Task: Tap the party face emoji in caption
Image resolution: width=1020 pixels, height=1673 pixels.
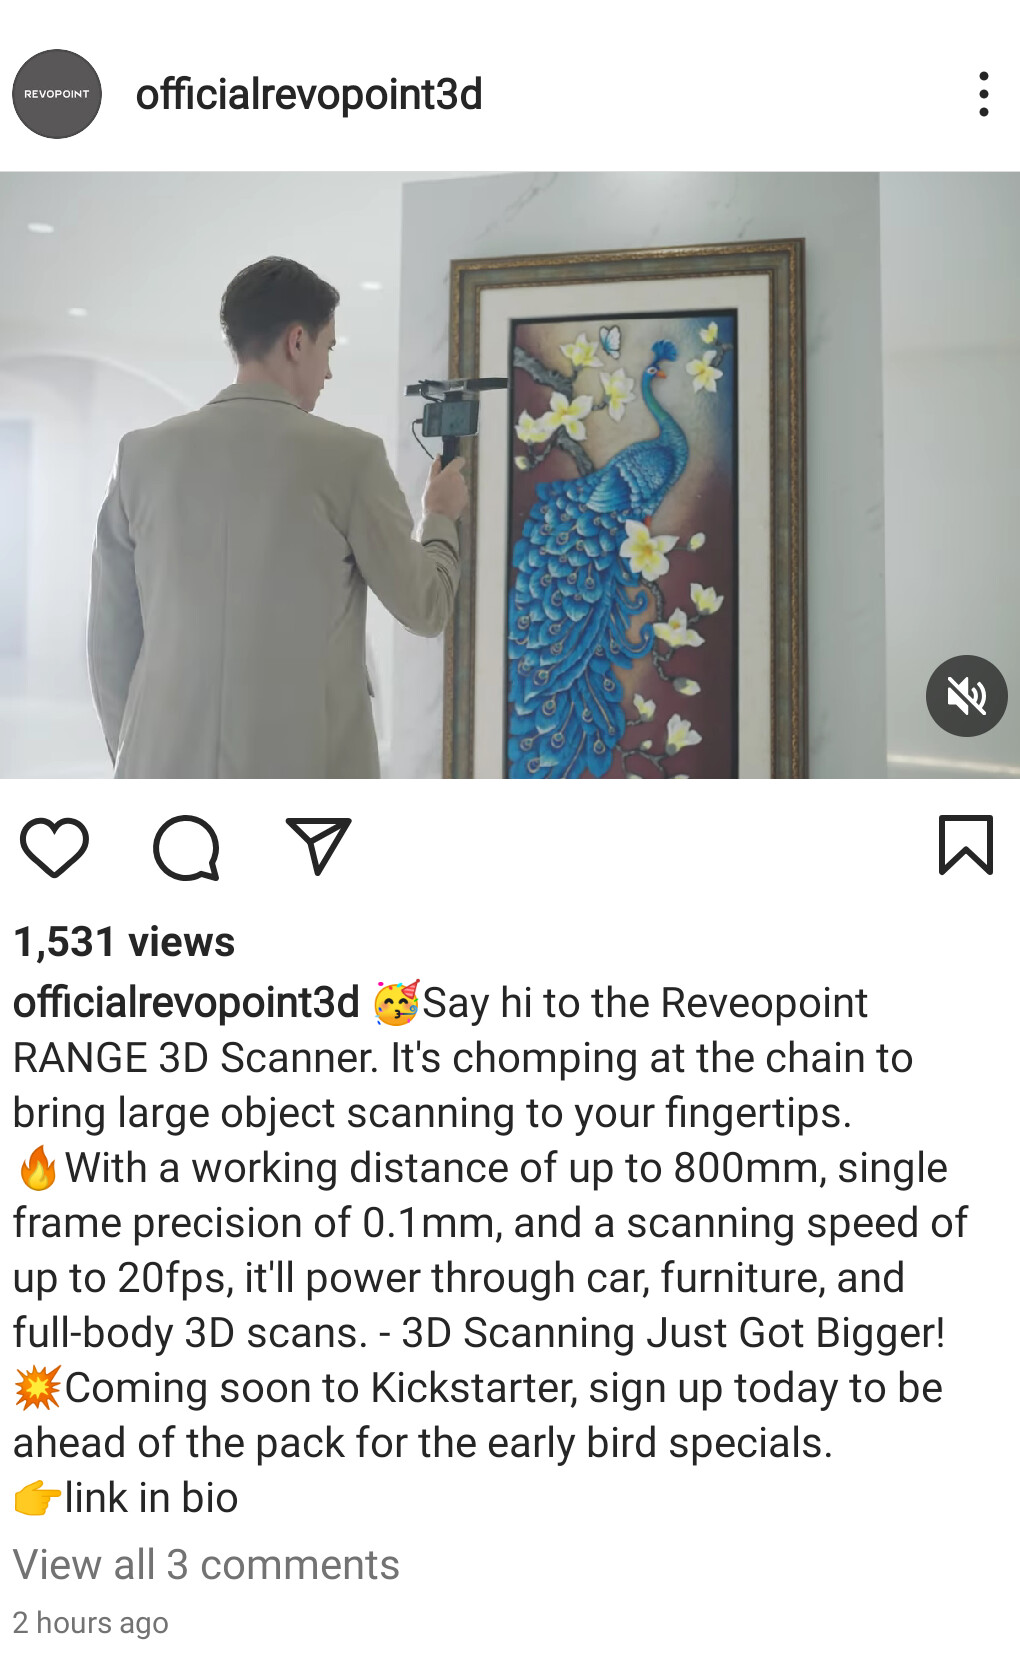Action: click(396, 1002)
